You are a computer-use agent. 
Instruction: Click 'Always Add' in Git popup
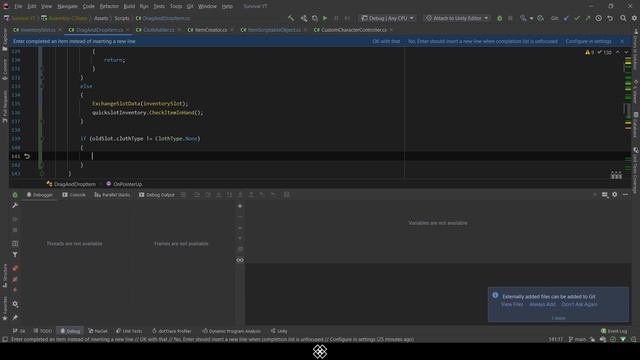(x=542, y=304)
